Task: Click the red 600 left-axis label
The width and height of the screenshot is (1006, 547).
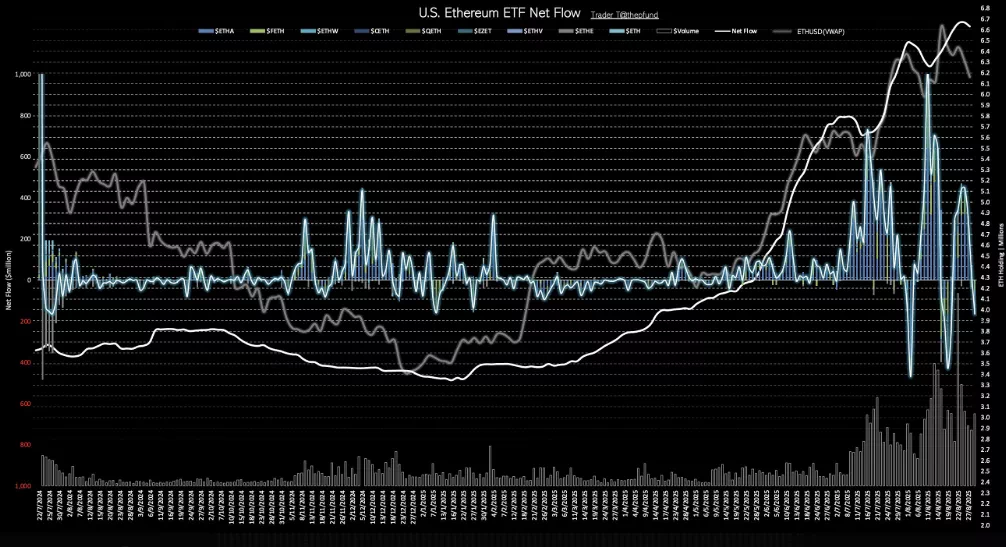Action: click(25, 404)
